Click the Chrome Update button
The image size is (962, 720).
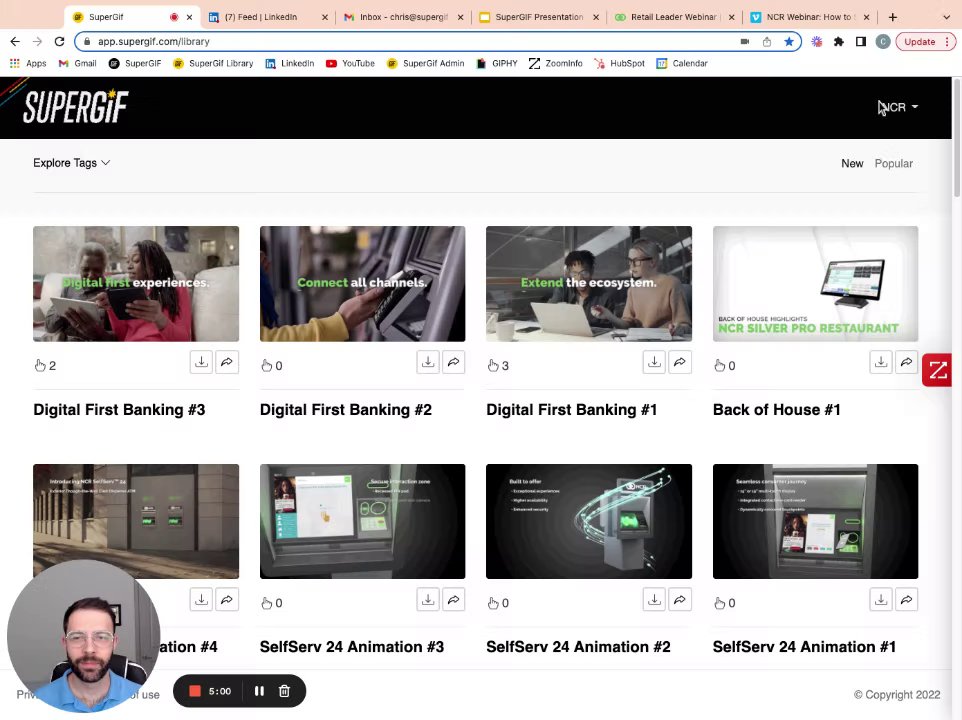pos(926,42)
